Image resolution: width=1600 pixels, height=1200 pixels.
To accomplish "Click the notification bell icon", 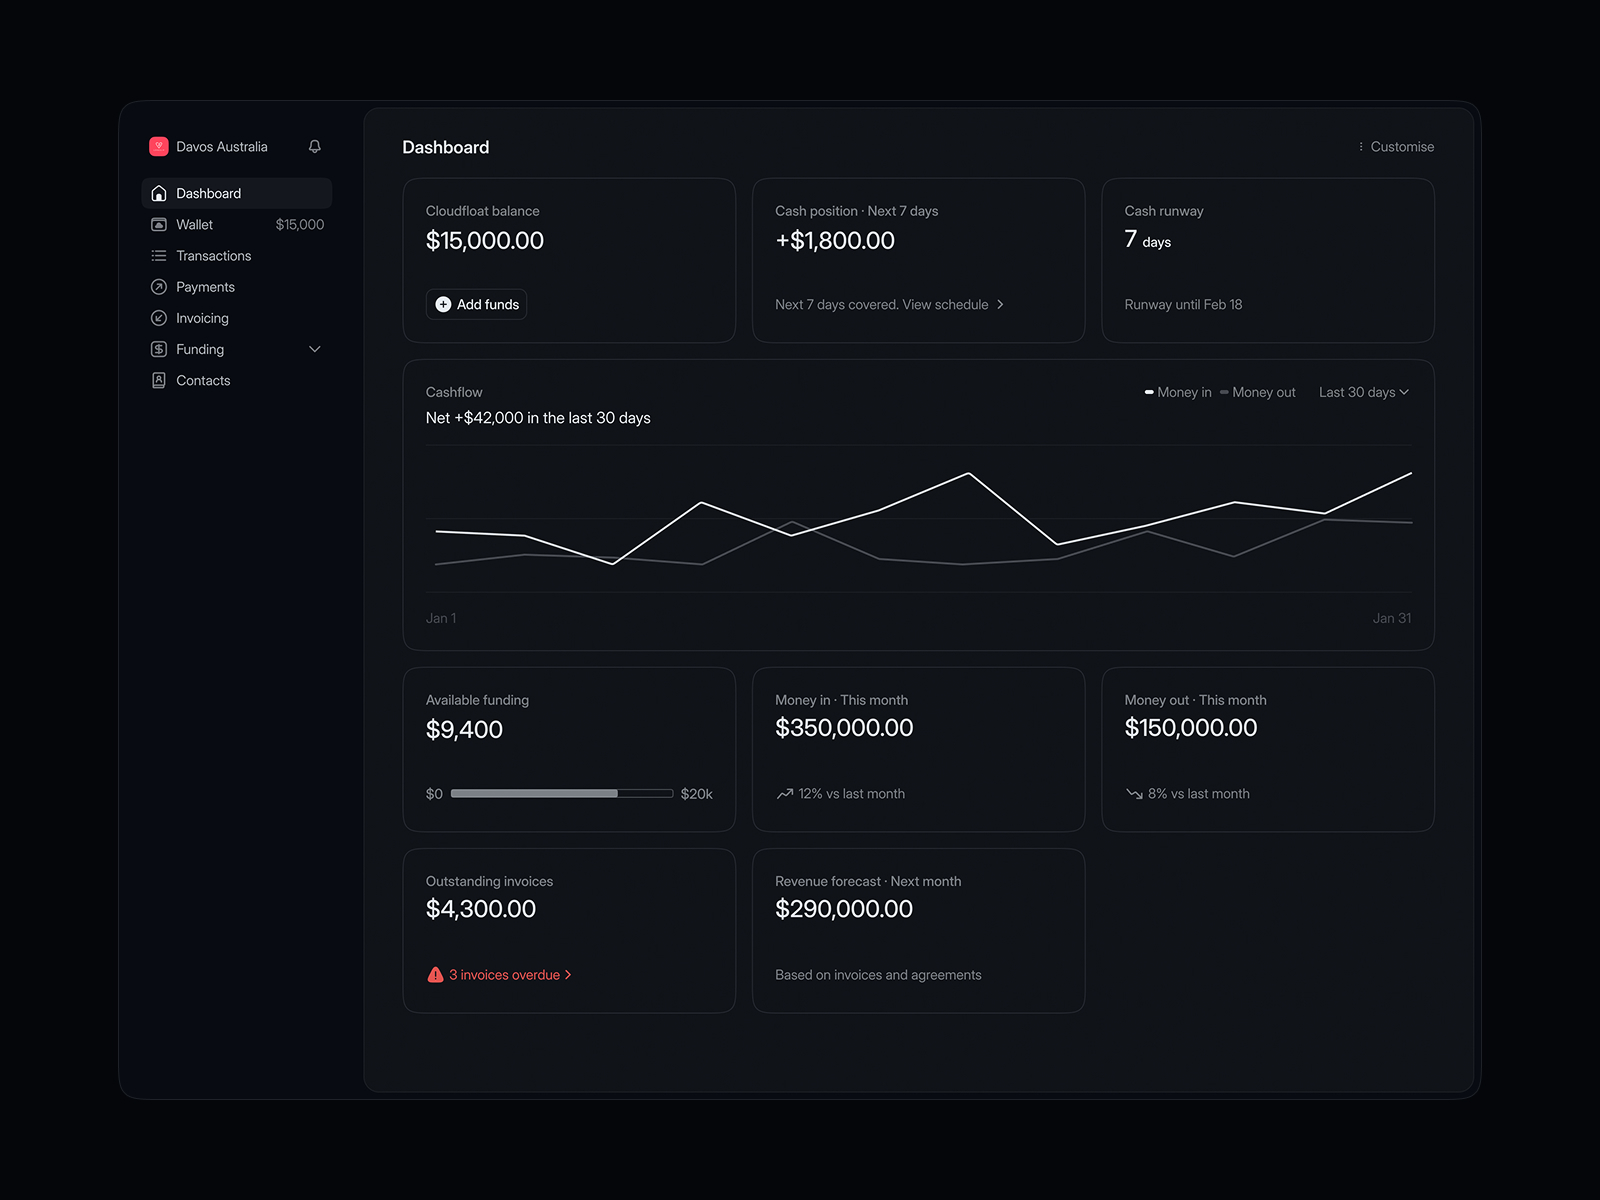I will (x=315, y=147).
